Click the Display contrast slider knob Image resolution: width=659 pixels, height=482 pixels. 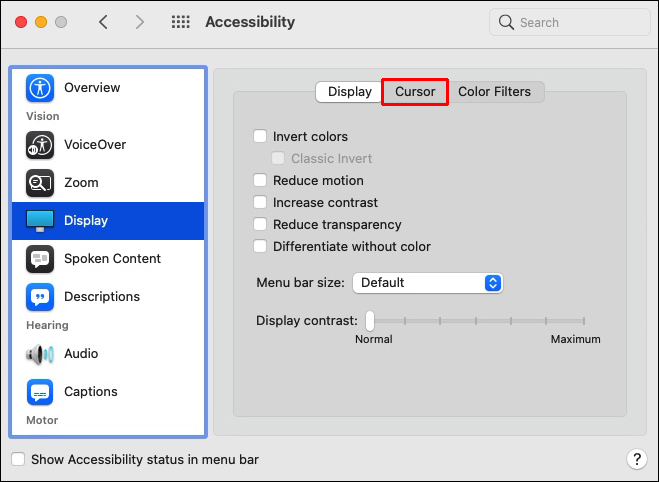click(370, 321)
